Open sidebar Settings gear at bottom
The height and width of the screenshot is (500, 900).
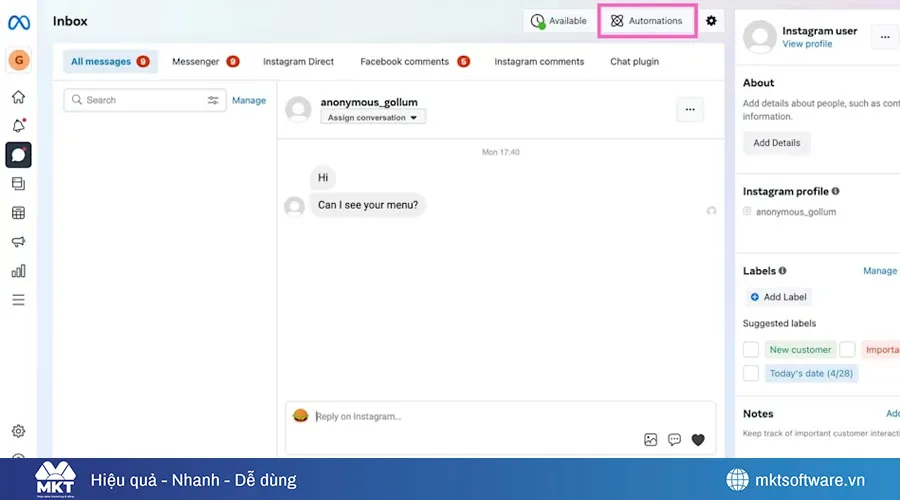click(x=18, y=431)
